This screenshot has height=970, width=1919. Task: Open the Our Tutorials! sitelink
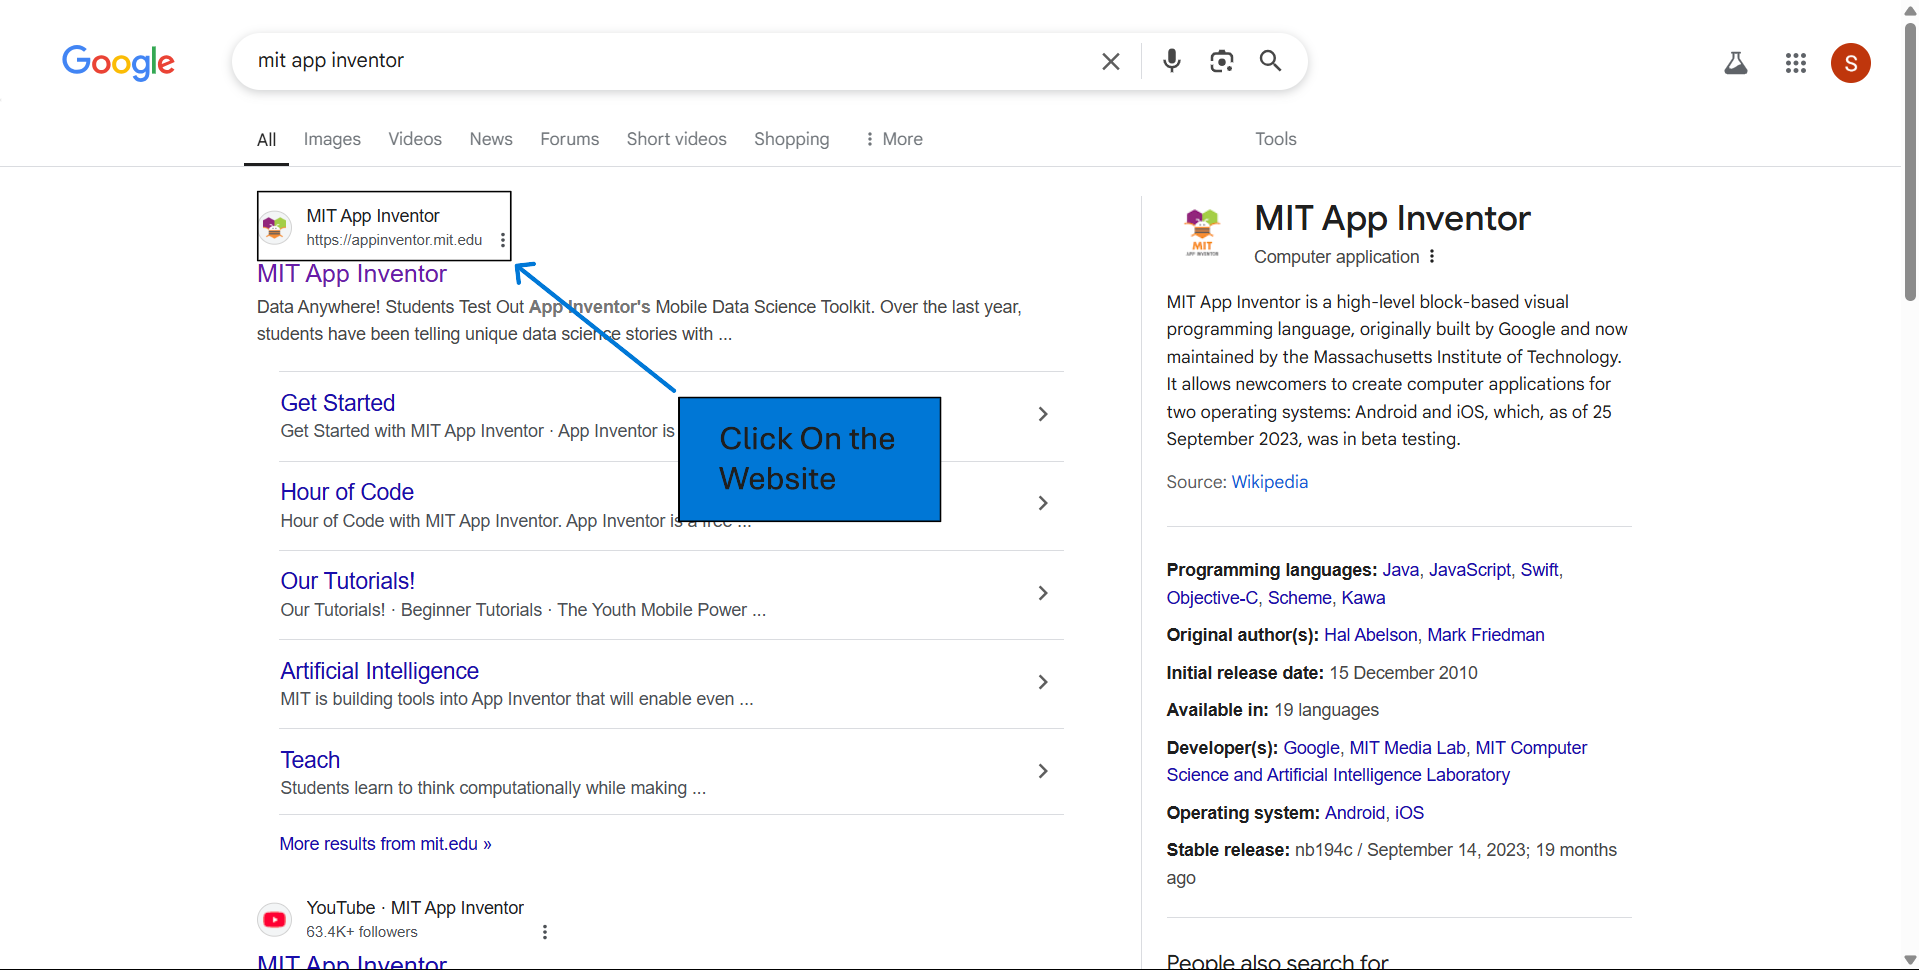coord(348,581)
